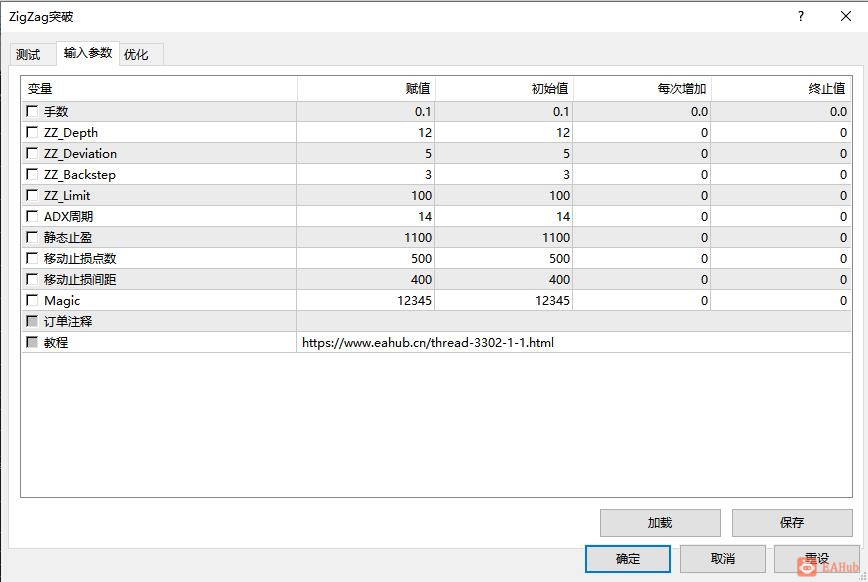Enable the 移动止损间距 checkbox
This screenshot has width=868, height=582.
(x=32, y=280)
